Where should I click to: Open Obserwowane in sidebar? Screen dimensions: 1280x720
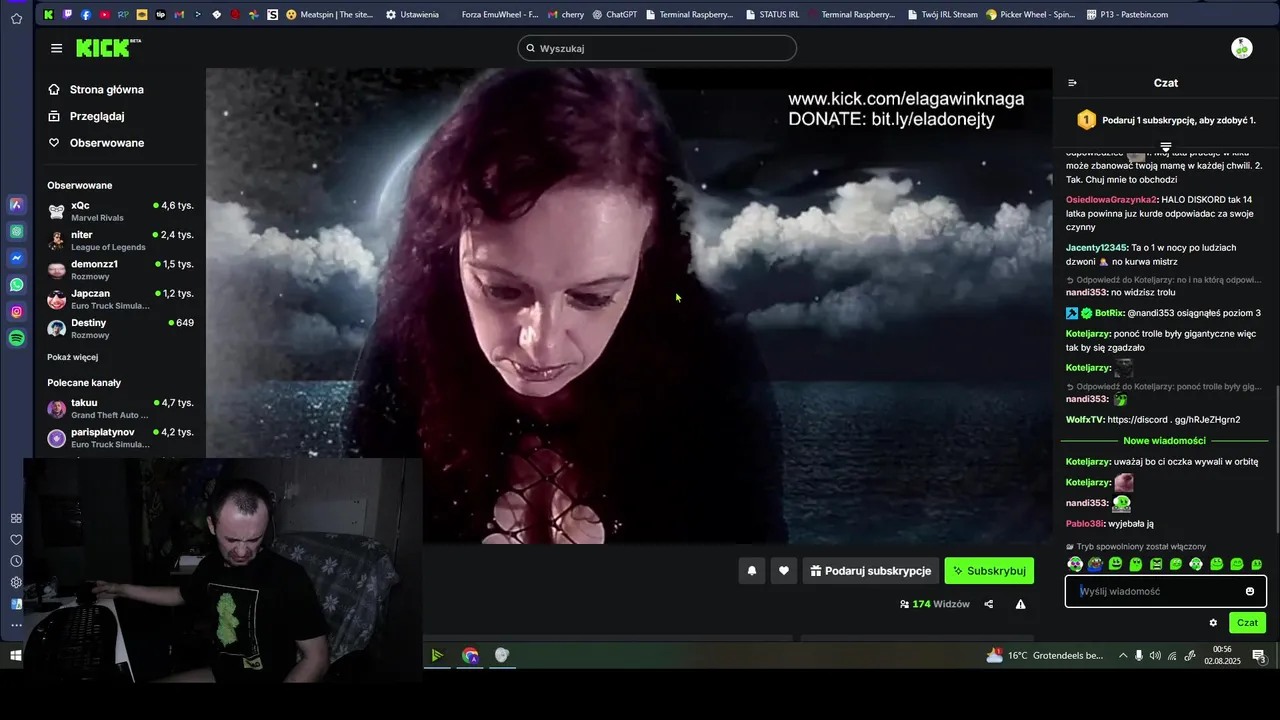tap(96, 143)
